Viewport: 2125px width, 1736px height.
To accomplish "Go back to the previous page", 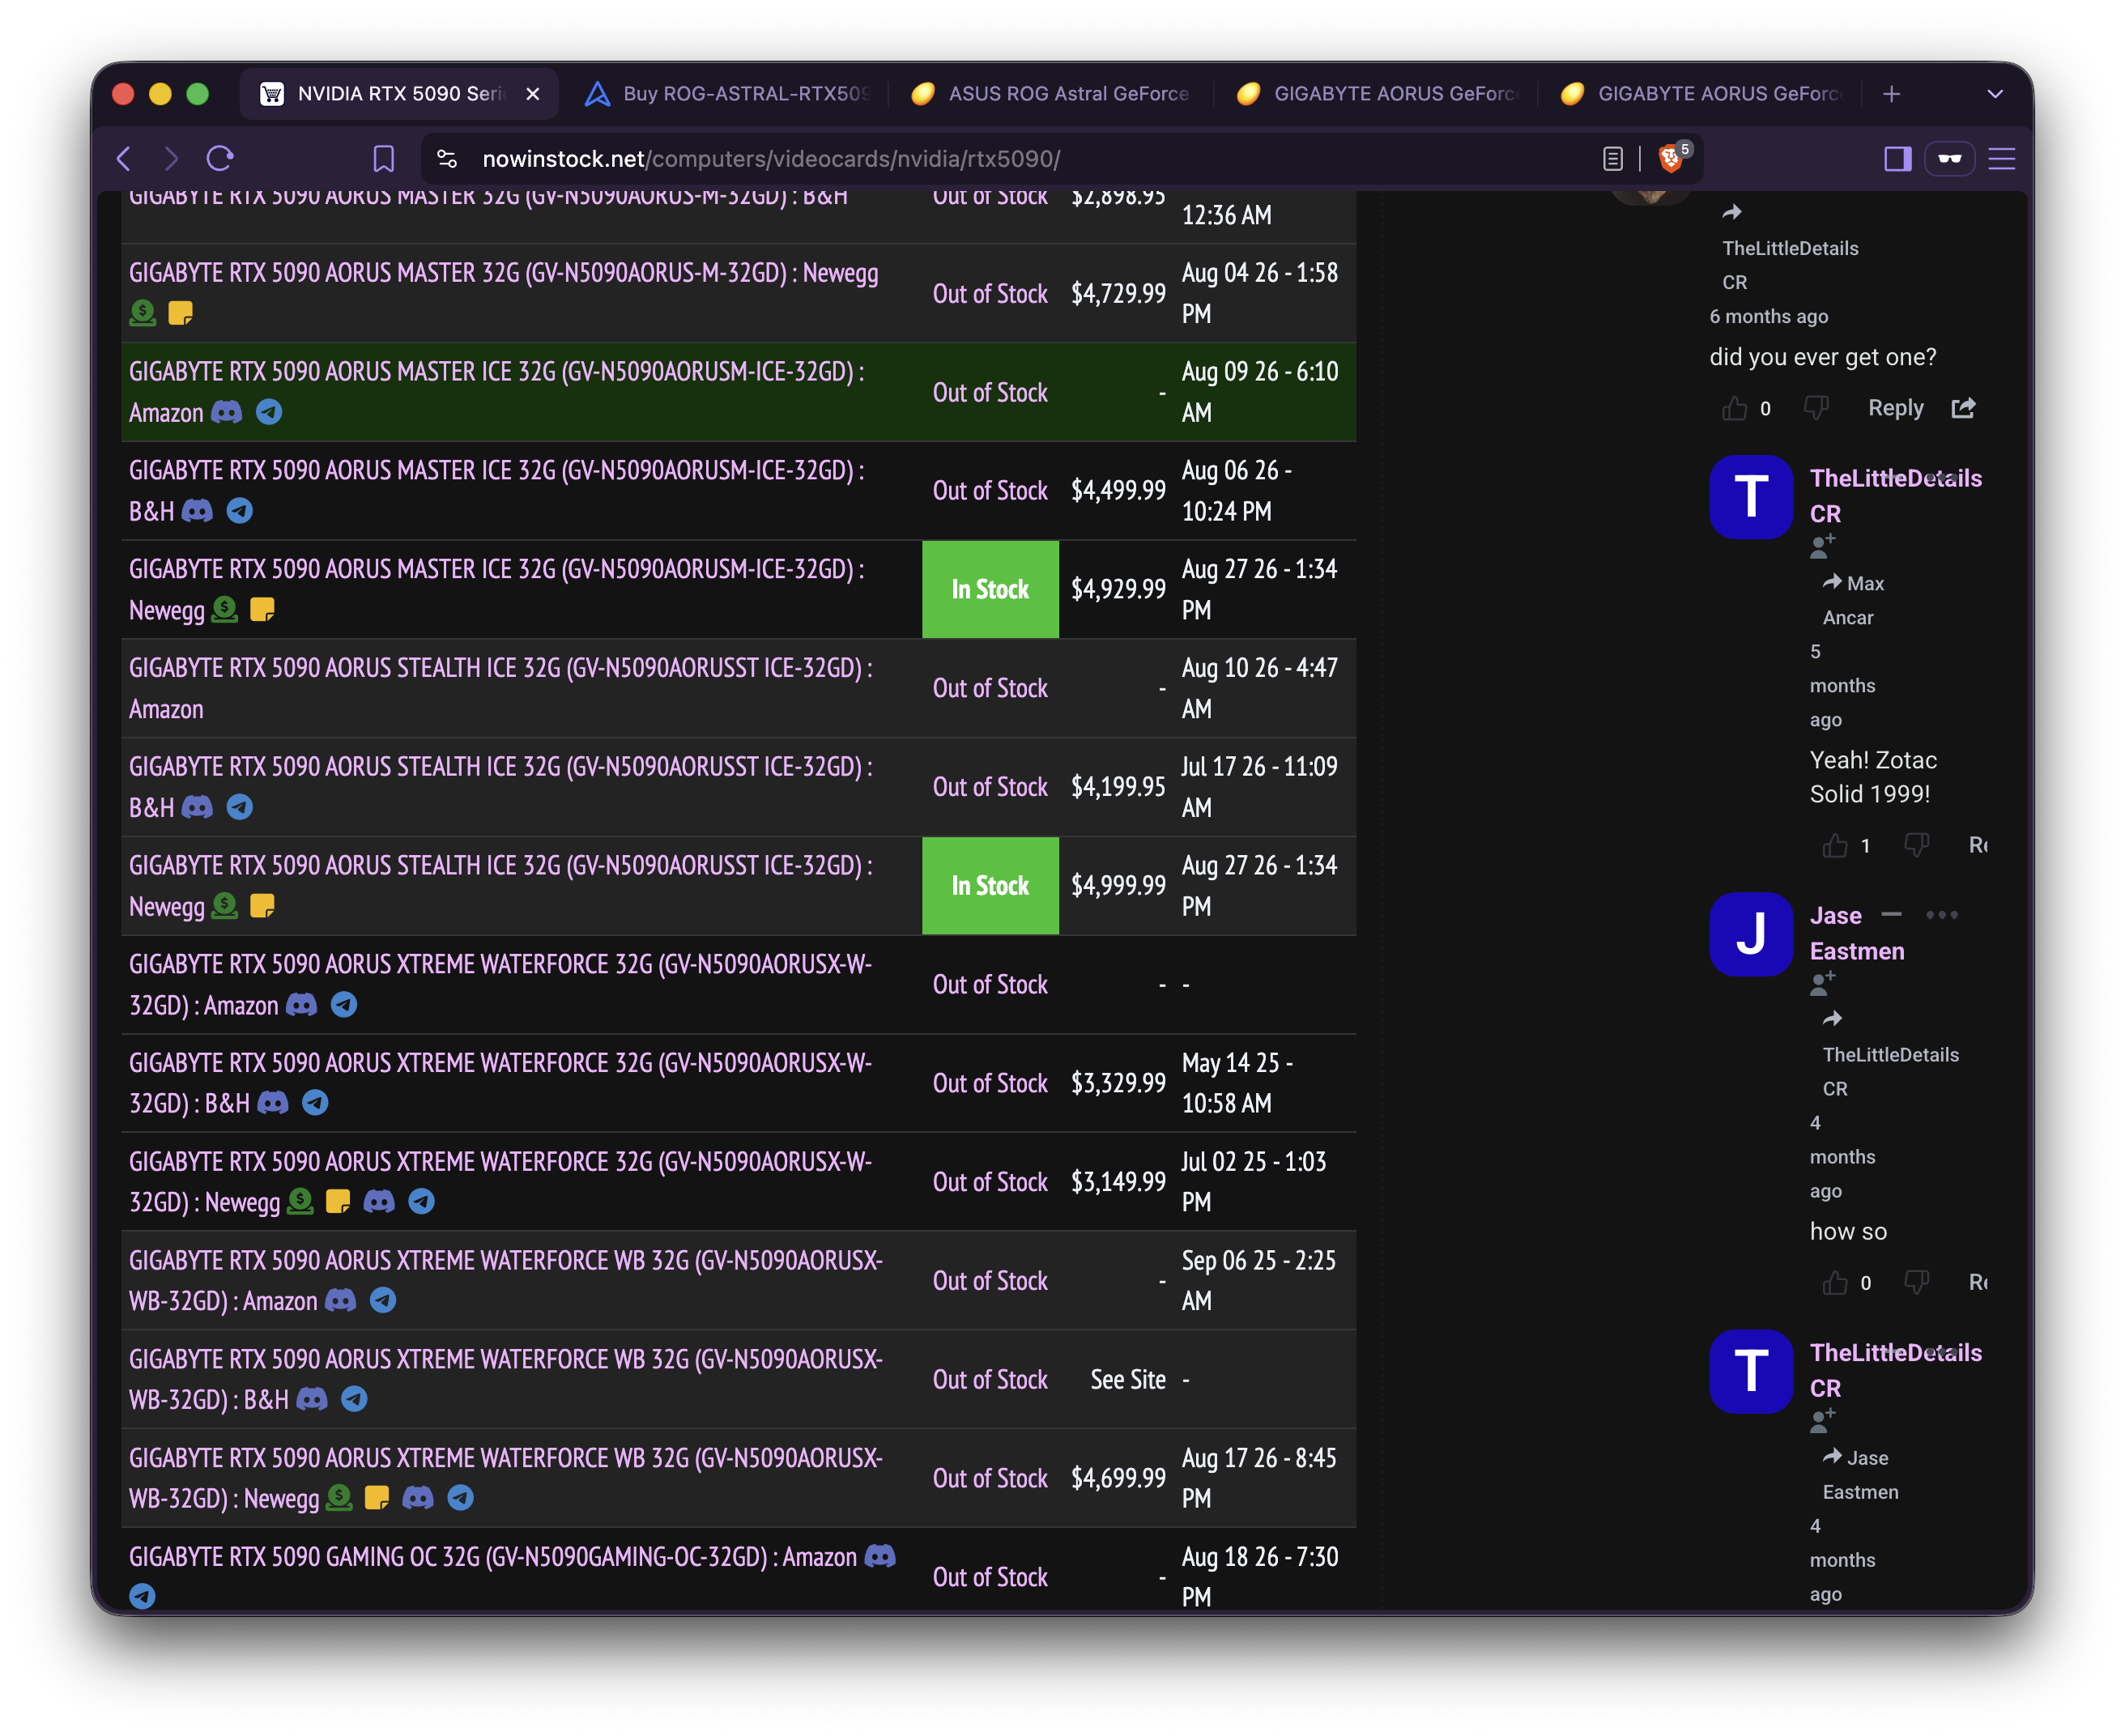I will [124, 158].
